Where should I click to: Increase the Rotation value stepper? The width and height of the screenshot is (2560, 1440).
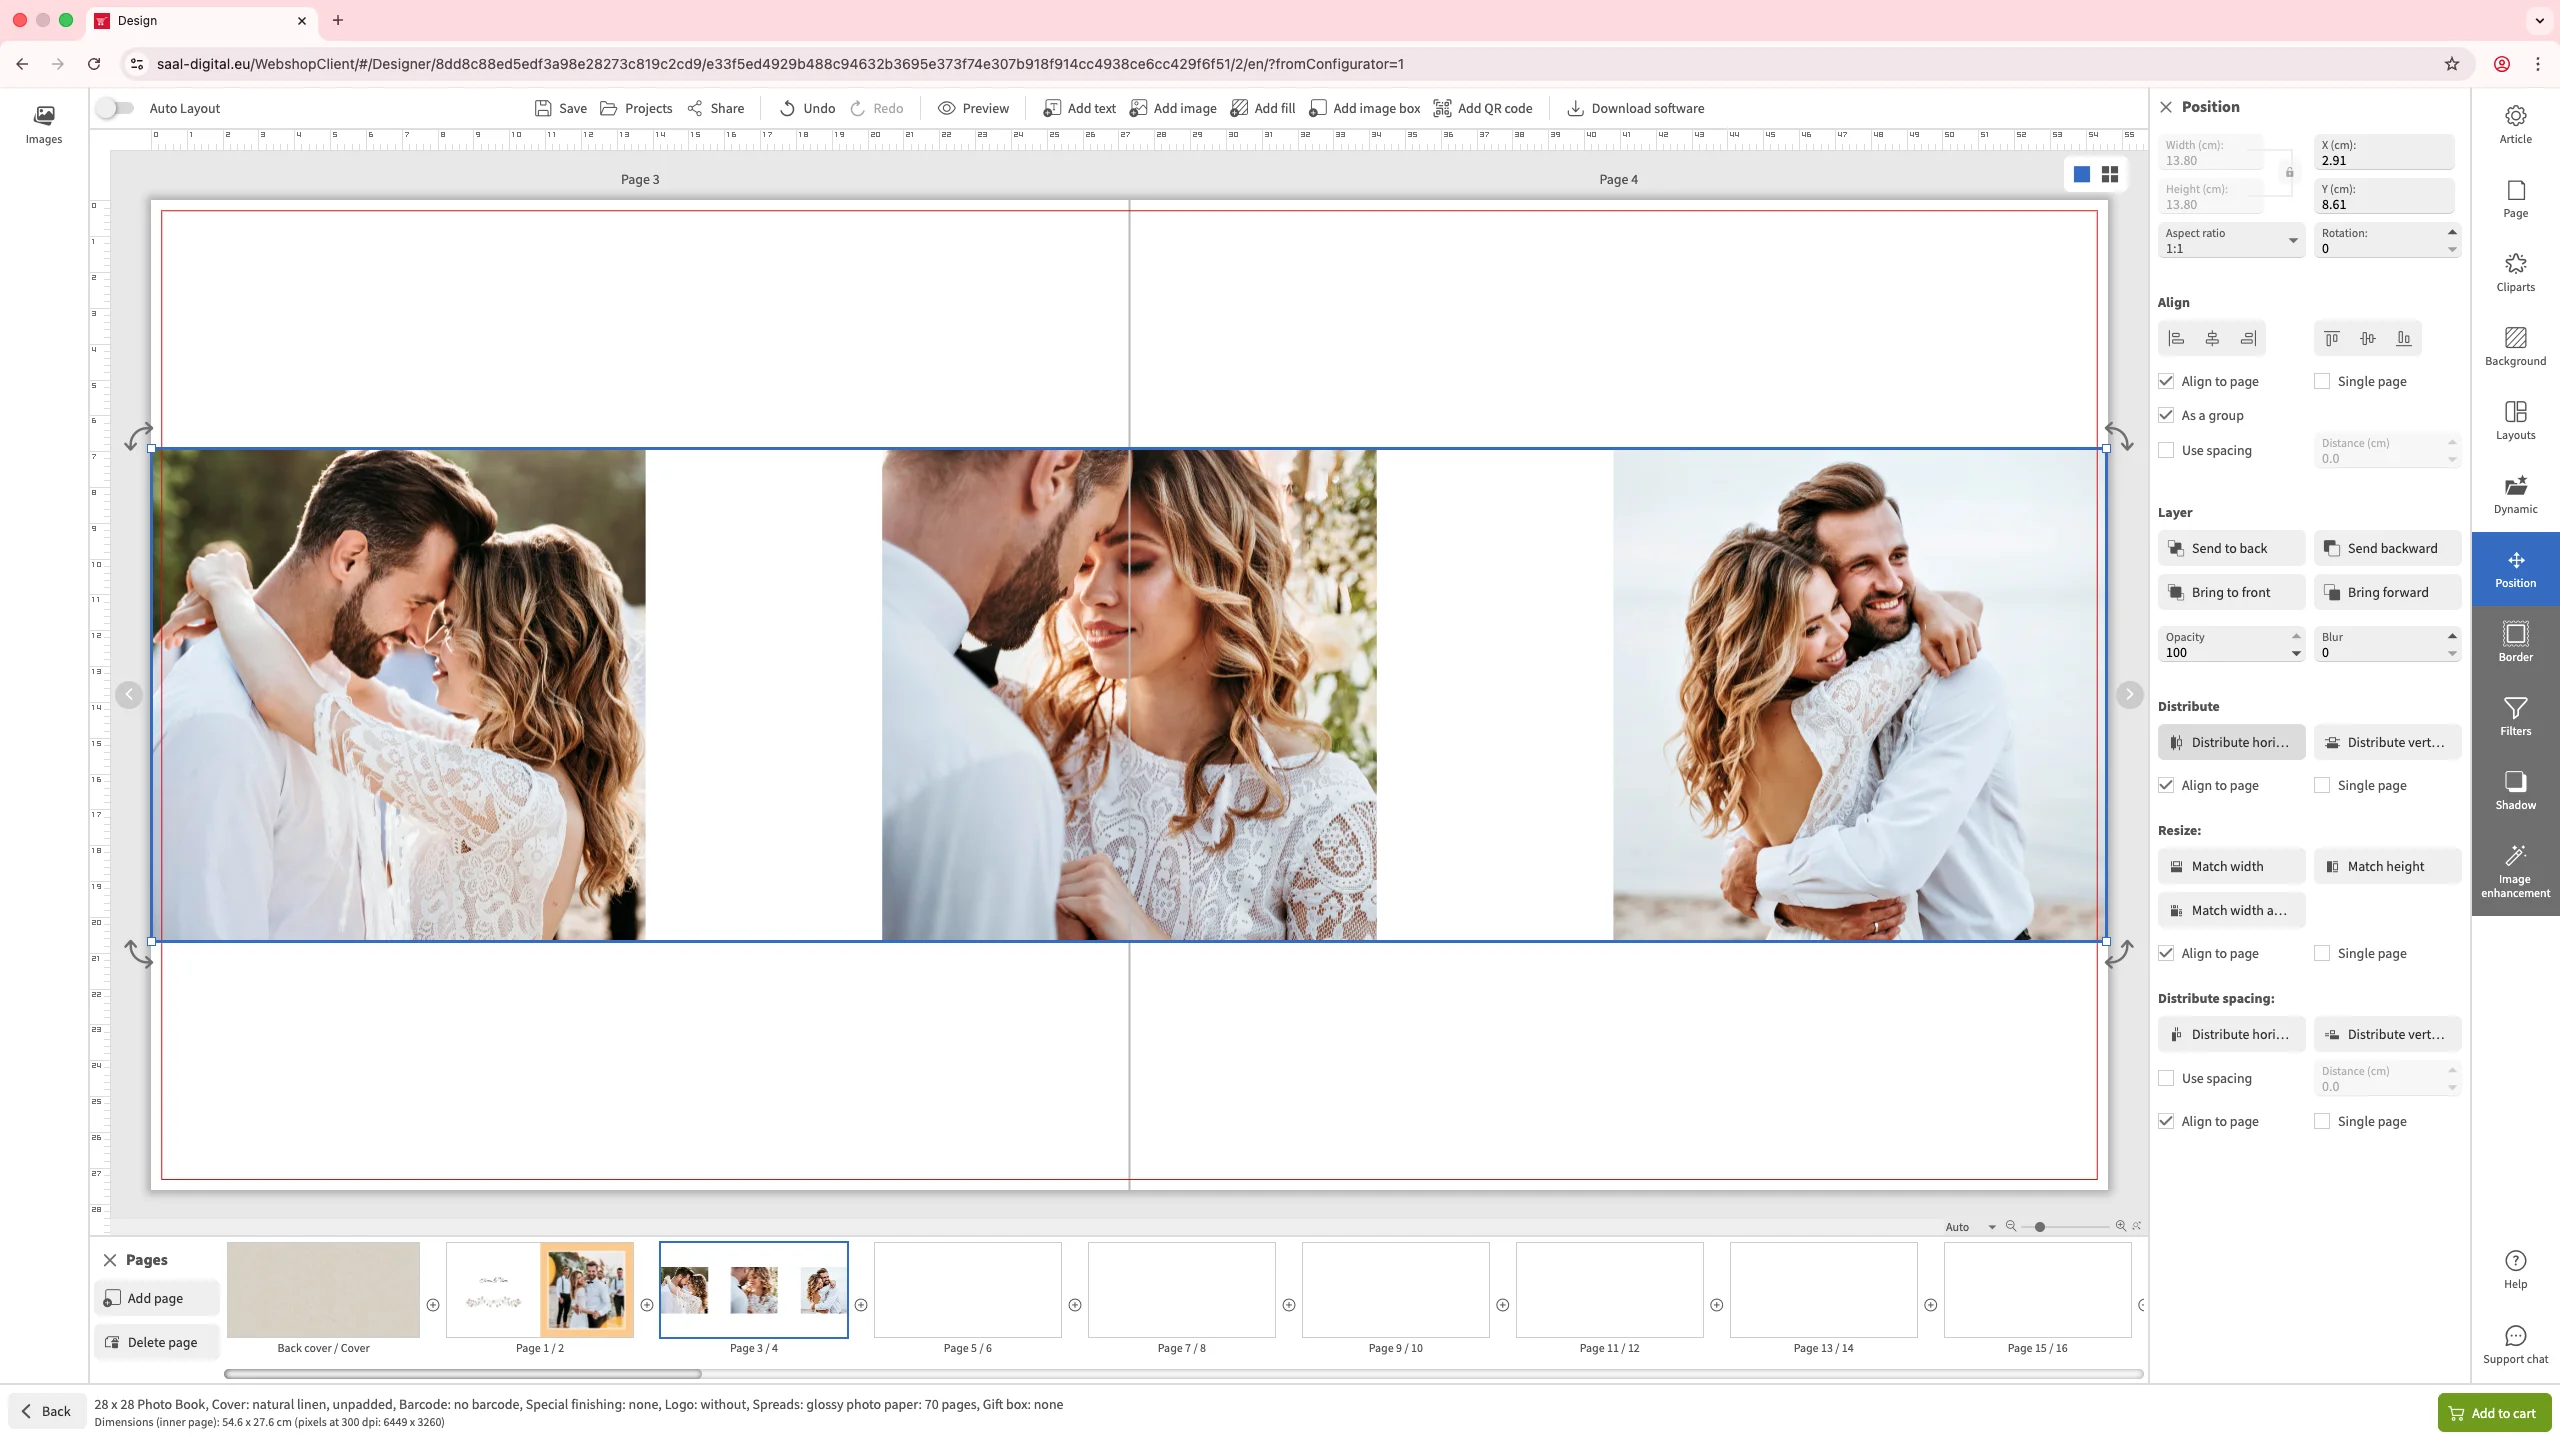tap(2452, 232)
